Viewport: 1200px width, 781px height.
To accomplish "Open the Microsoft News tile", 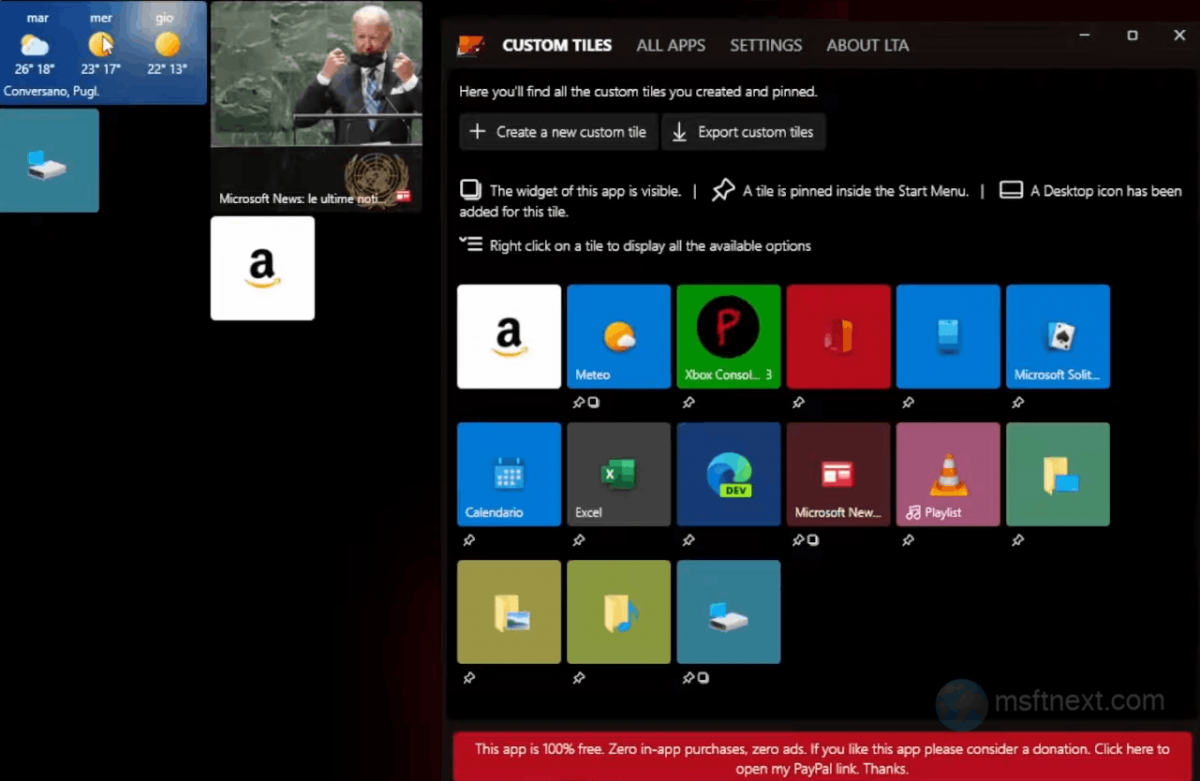I will pyautogui.click(x=838, y=473).
